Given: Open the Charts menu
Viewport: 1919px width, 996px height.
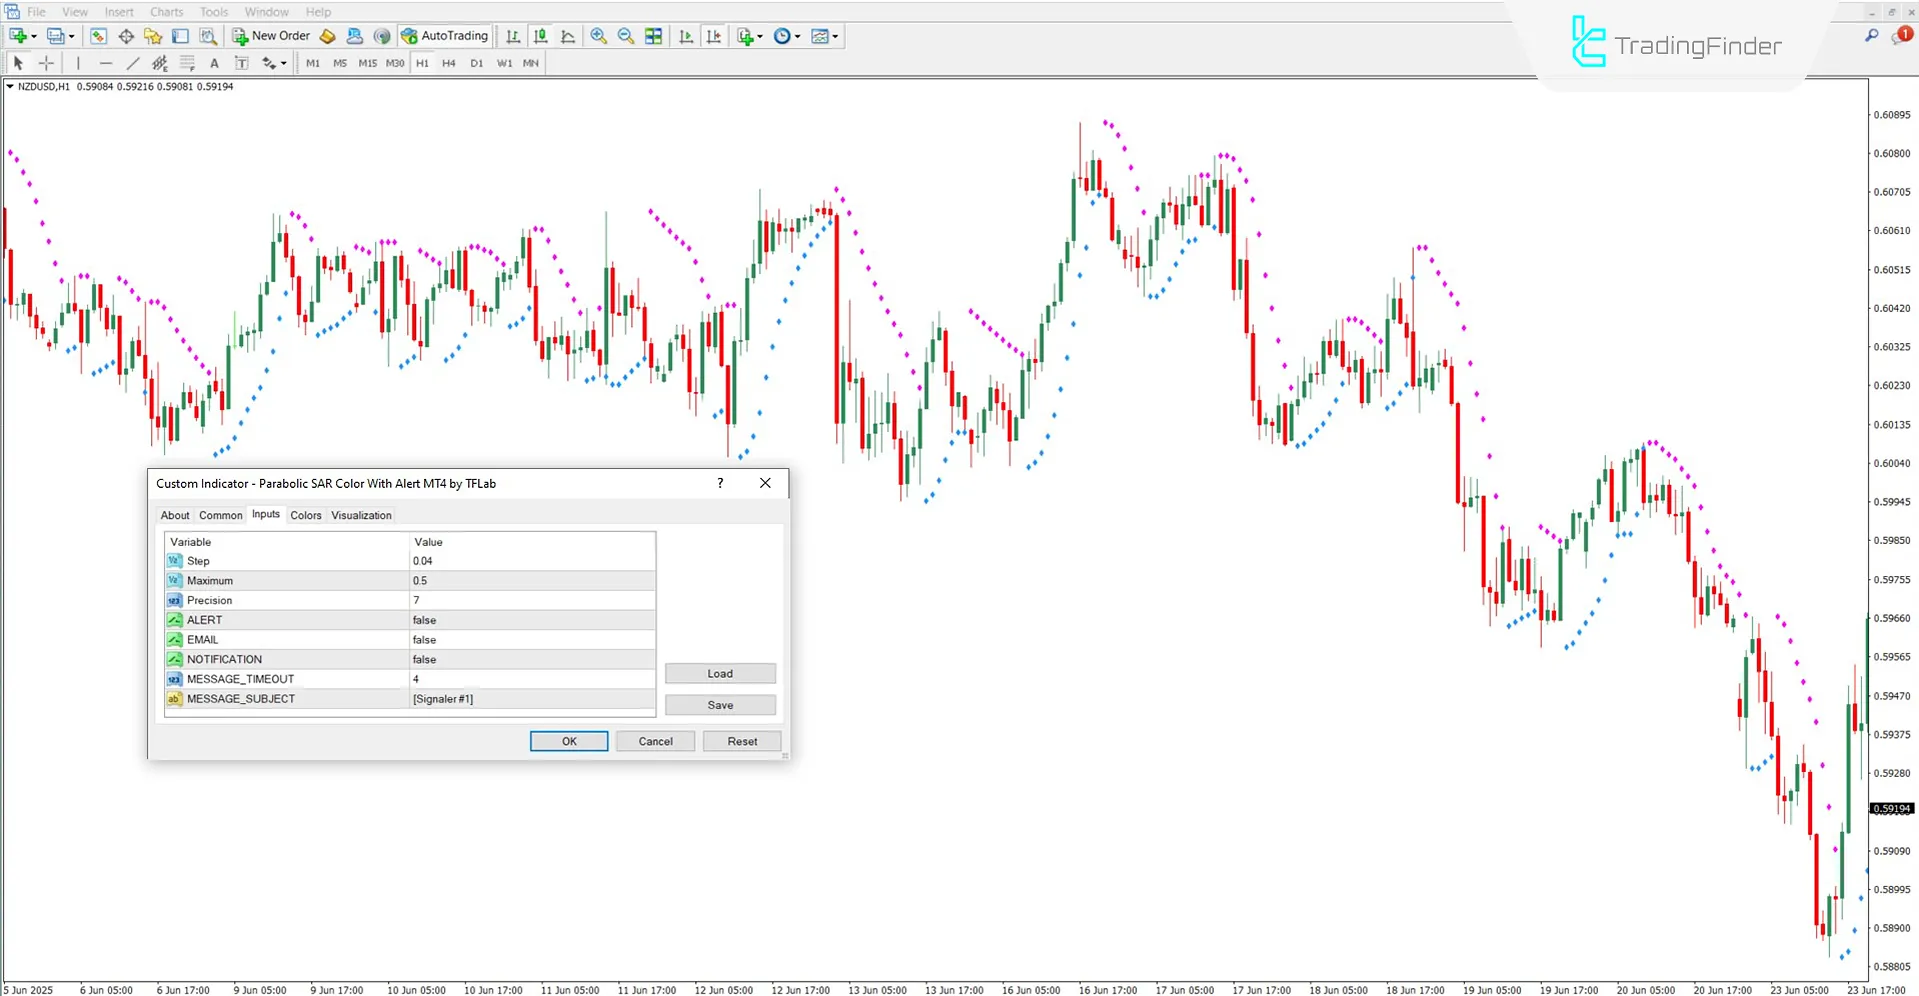Looking at the screenshot, I should [x=166, y=11].
